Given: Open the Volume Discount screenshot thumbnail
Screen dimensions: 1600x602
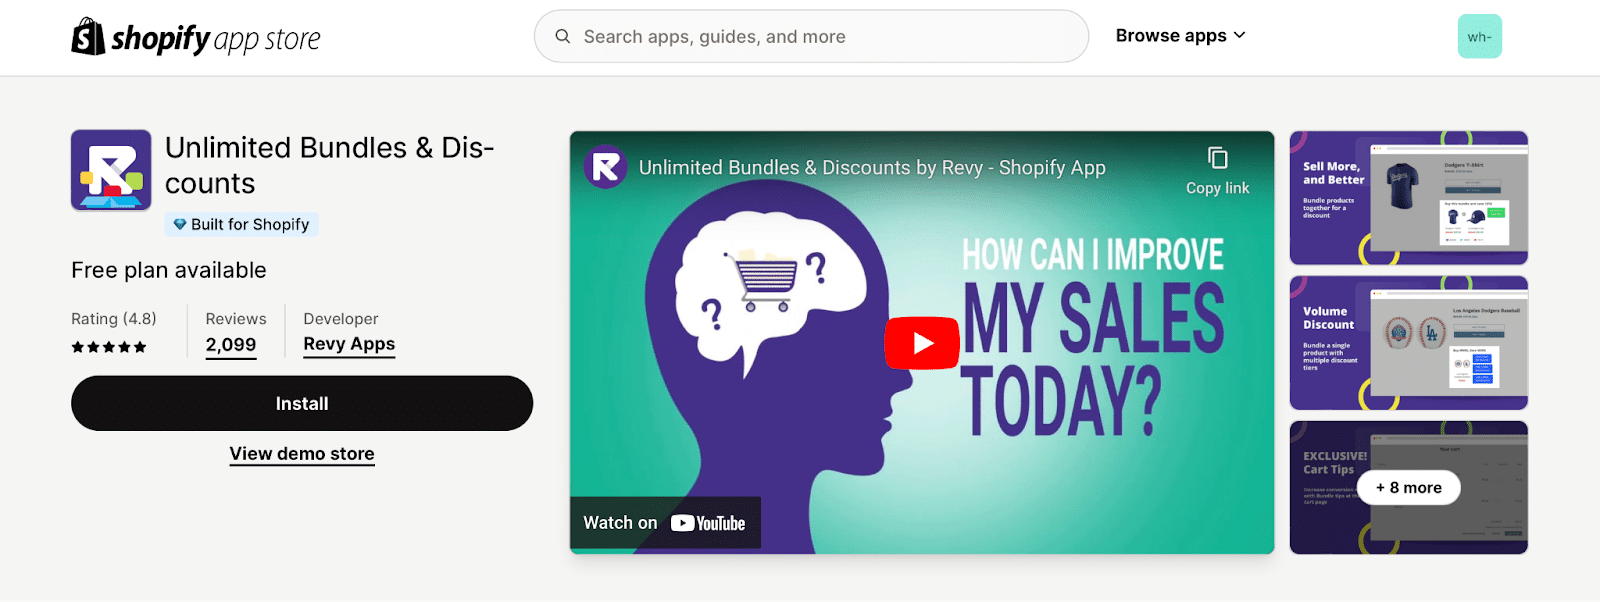Looking at the screenshot, I should (x=1408, y=343).
